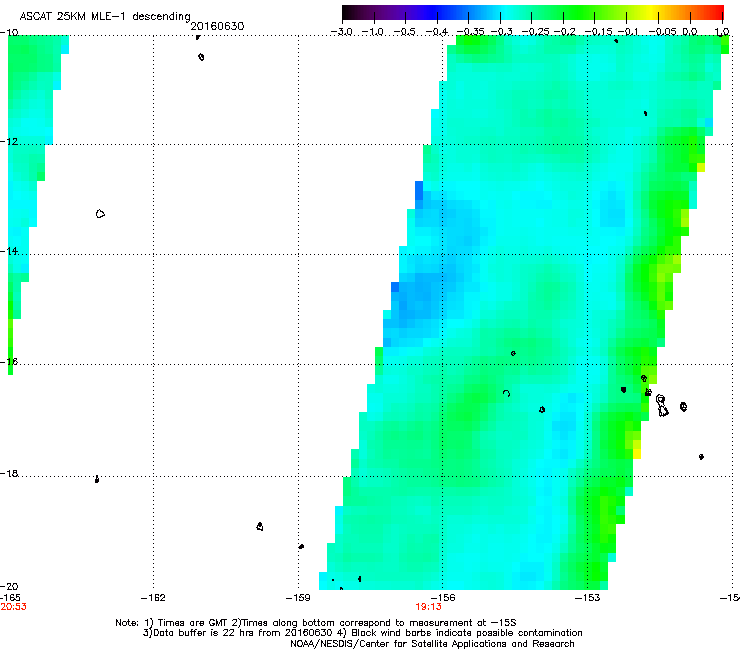Click the longitude label -162
This screenshot has width=740, height=650.
click(153, 598)
